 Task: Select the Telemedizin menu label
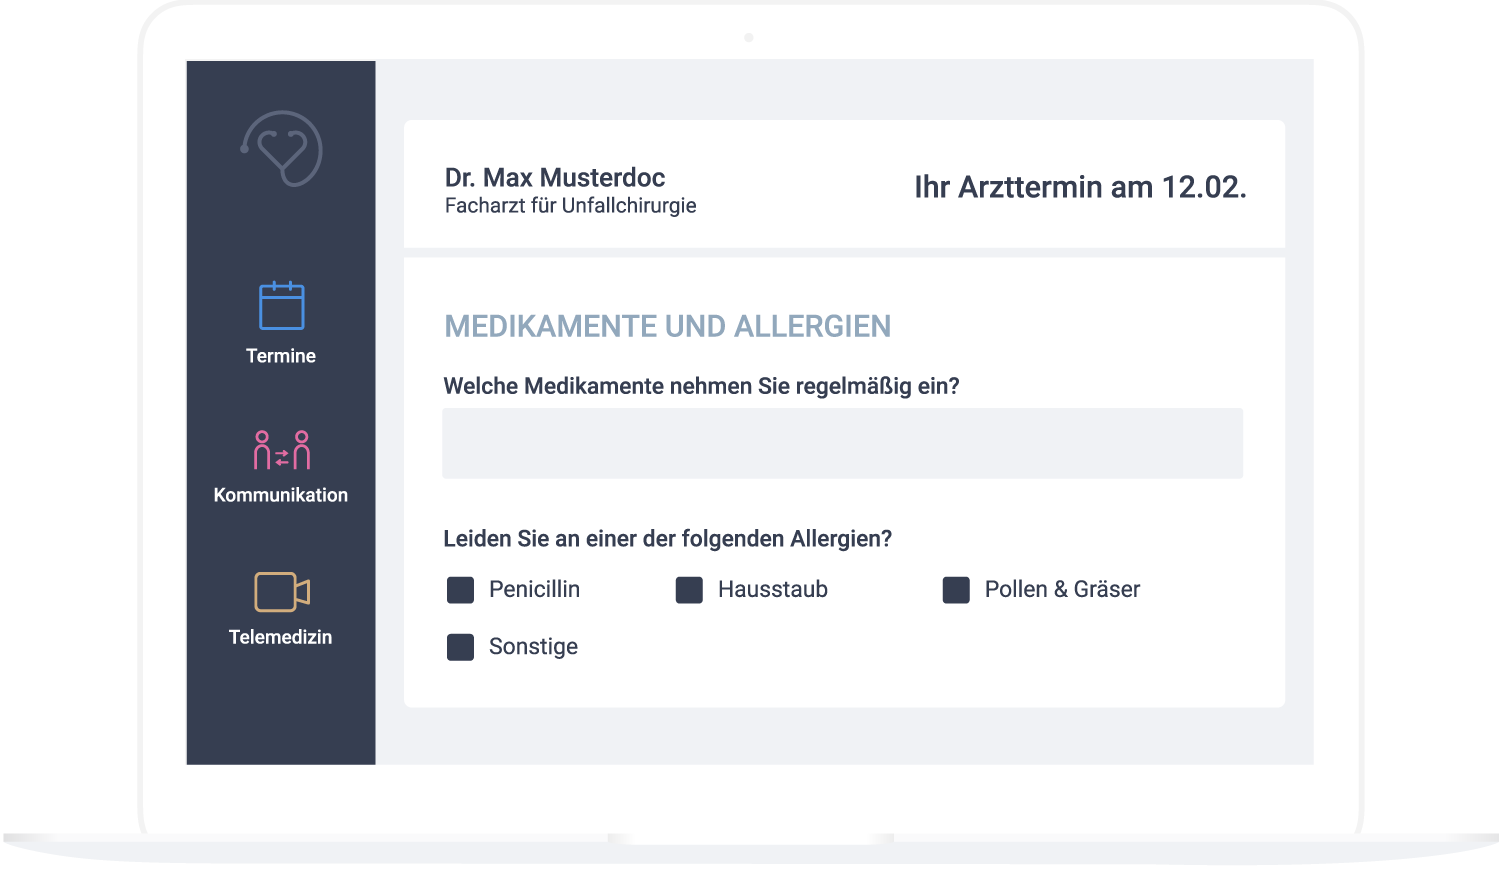tap(281, 637)
